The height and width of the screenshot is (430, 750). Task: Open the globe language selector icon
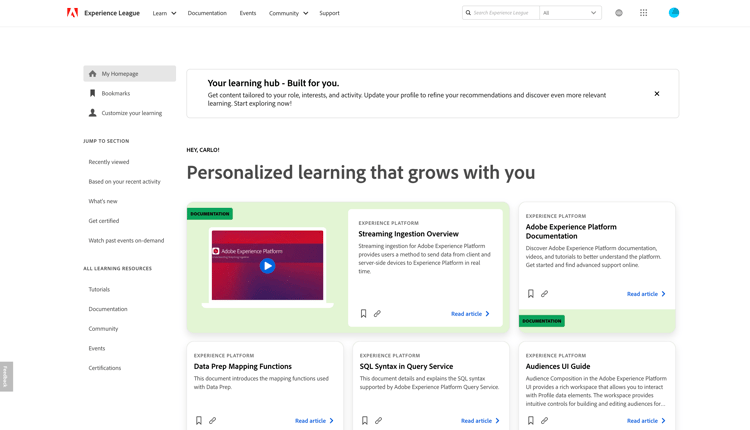click(618, 13)
